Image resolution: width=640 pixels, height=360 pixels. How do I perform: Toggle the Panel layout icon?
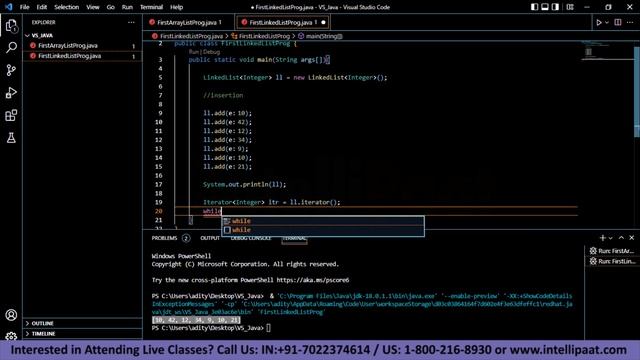(x=545, y=7)
